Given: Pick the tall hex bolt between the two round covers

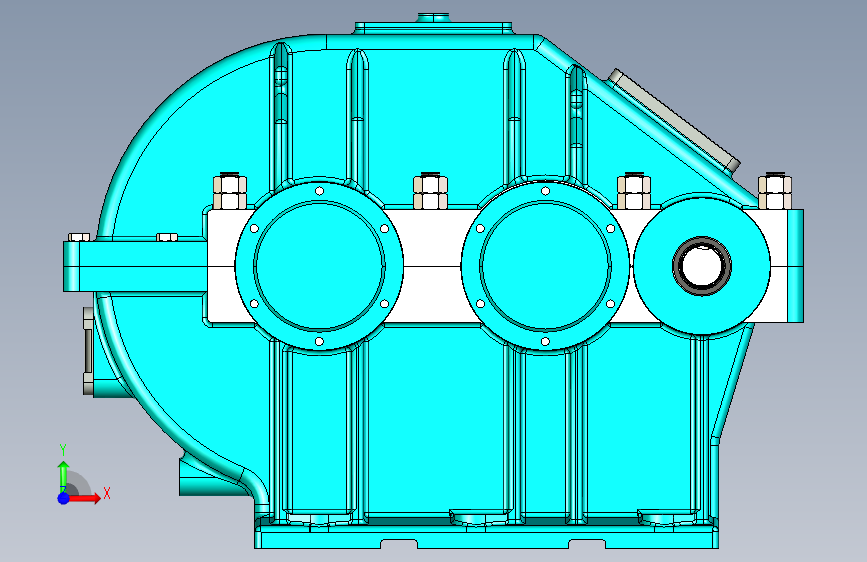Looking at the screenshot, I should 430,191.
